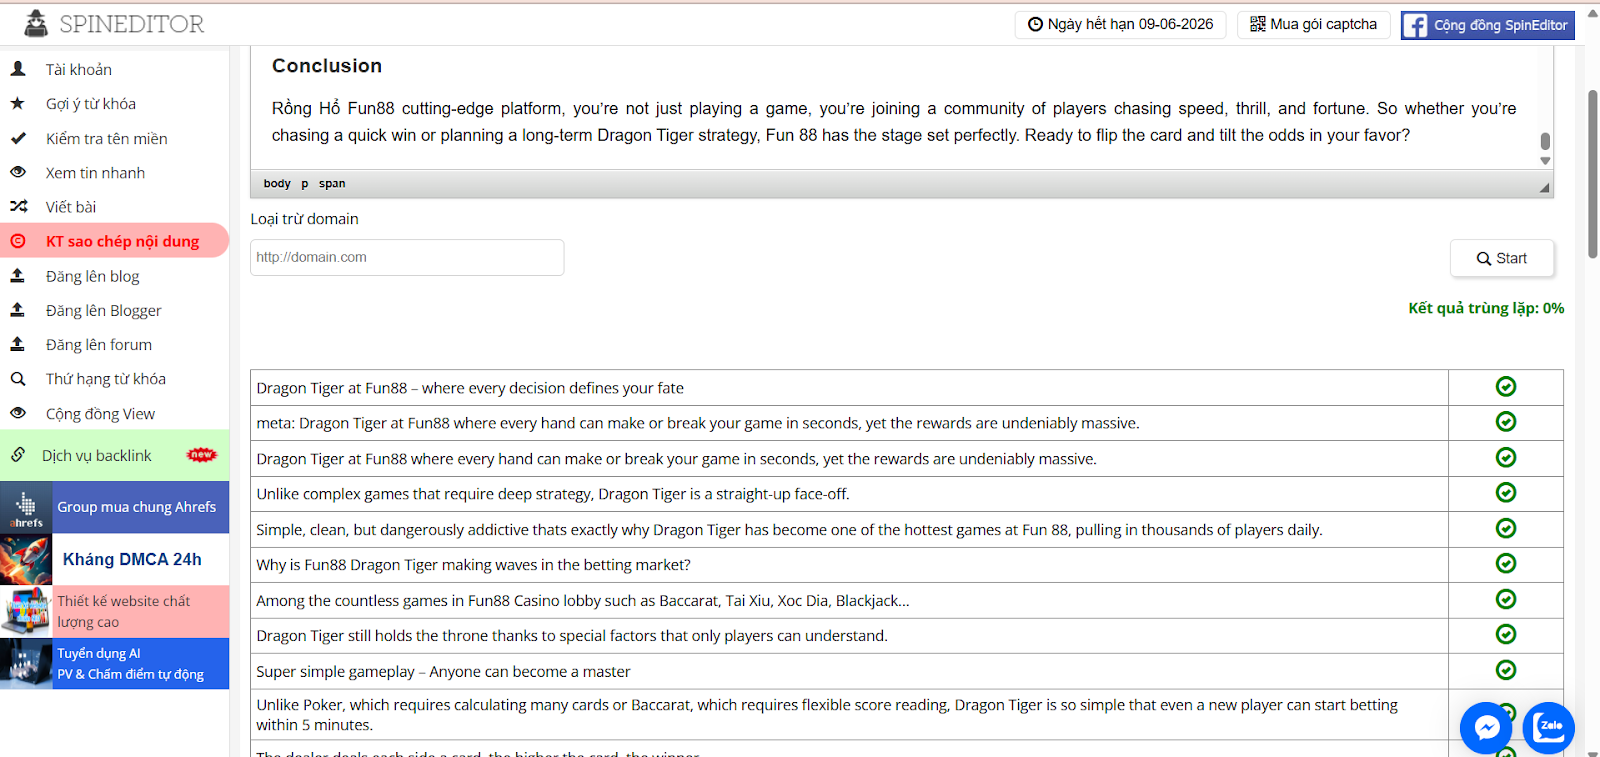
Task: Open the Tuyển dụng AI PV banner
Action: tap(114, 663)
